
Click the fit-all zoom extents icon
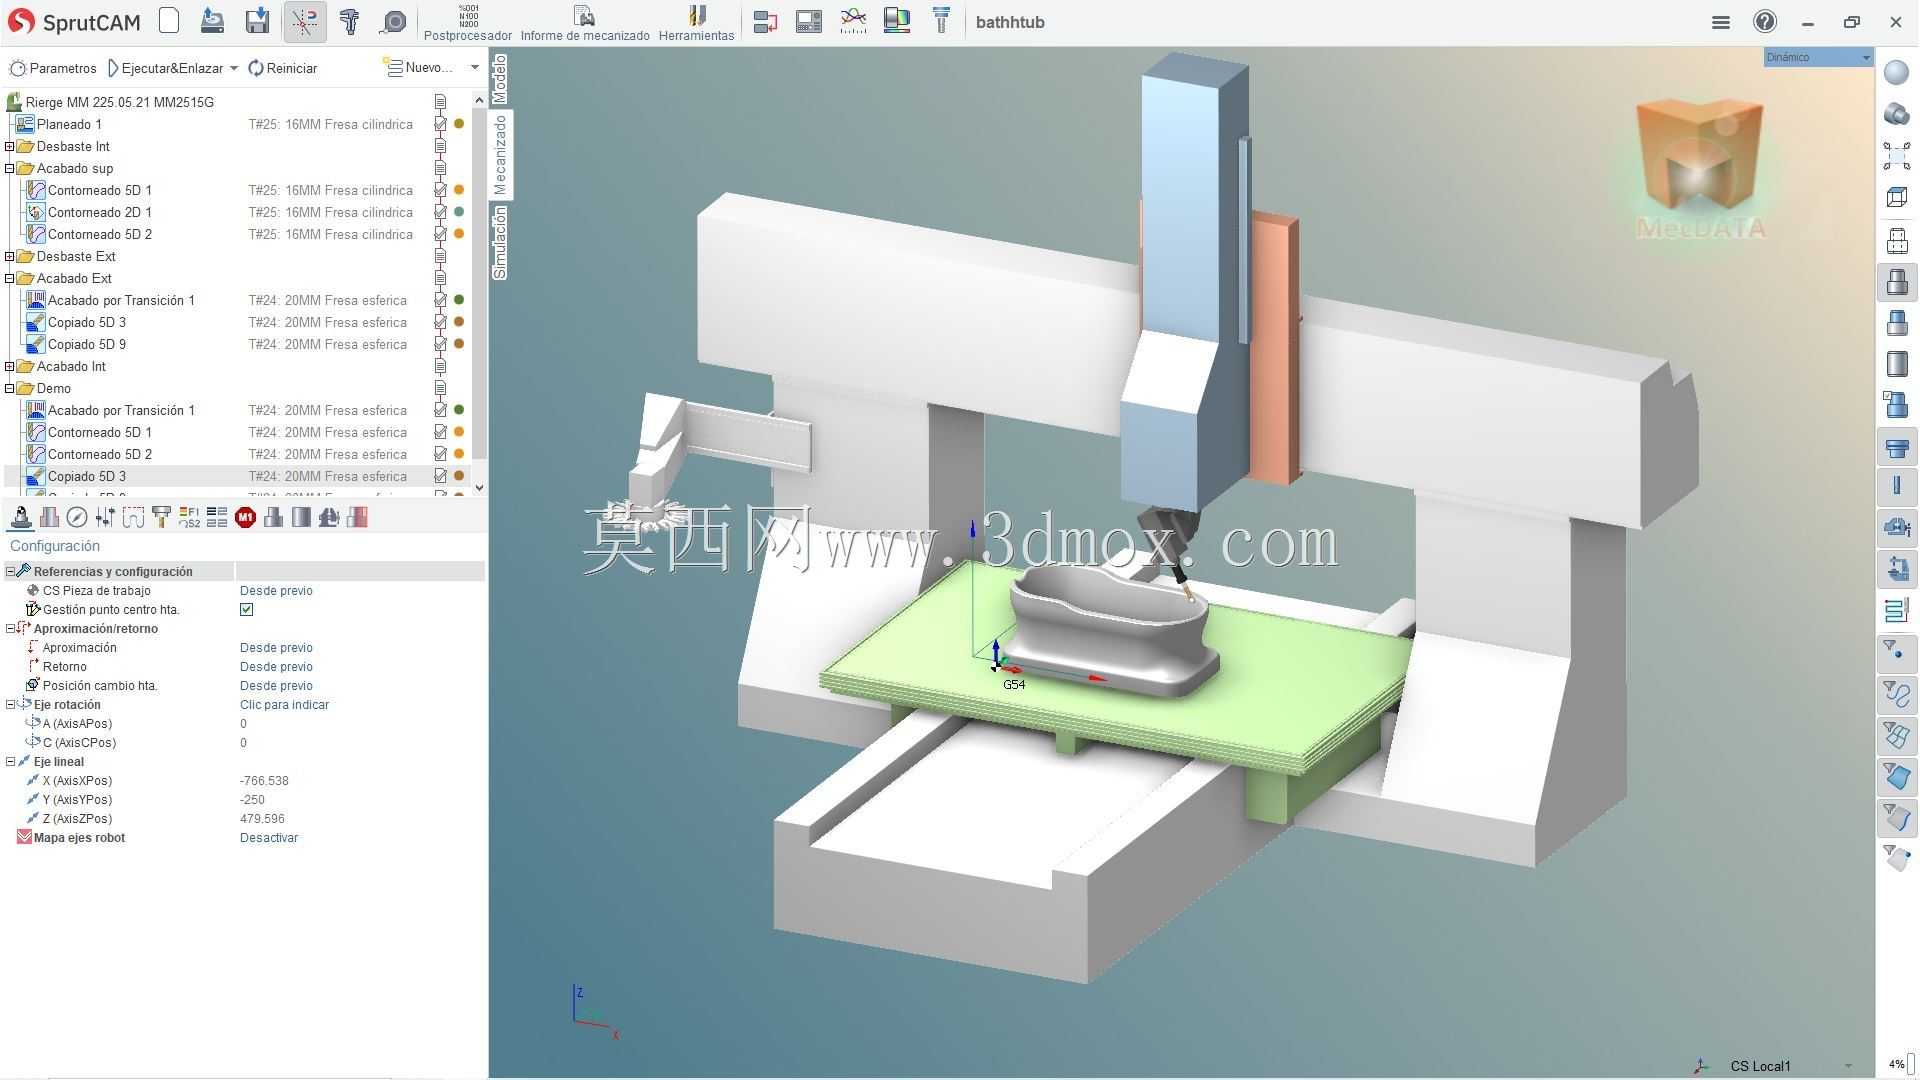point(1896,156)
